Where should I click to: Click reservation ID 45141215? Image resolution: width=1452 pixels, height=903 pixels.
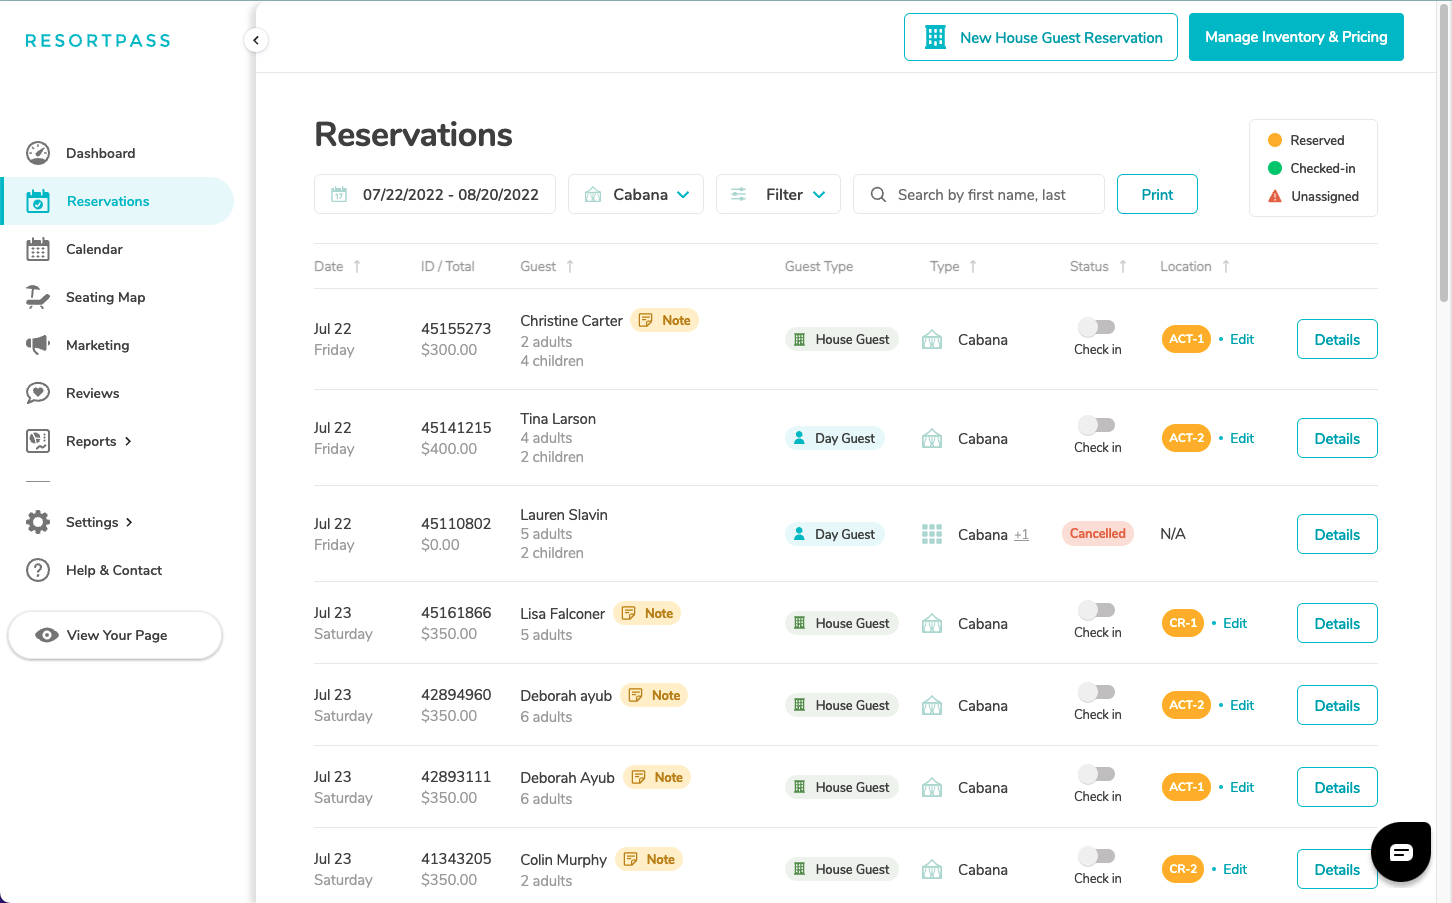(456, 427)
